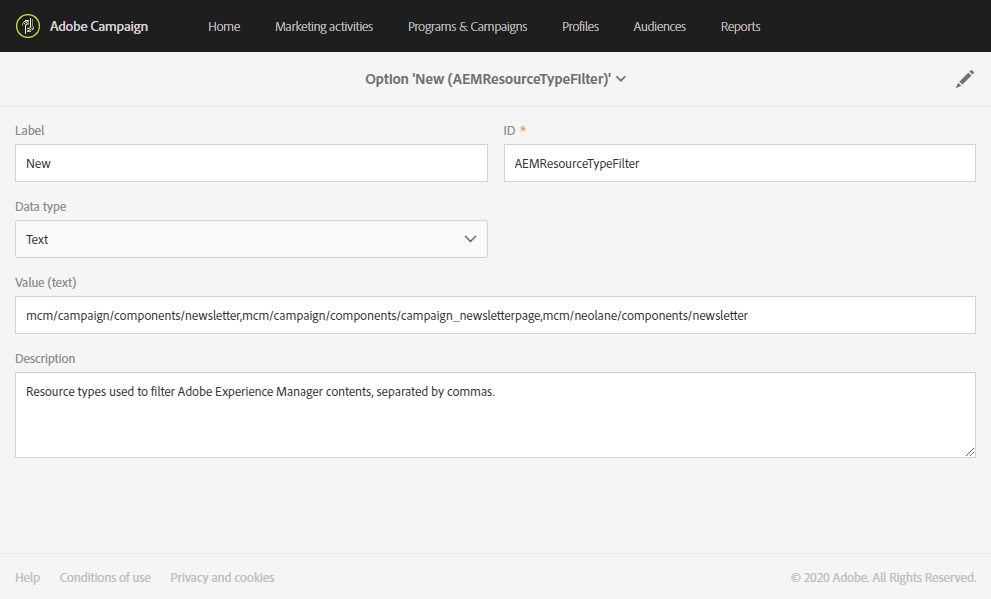Viewport: 991px width, 599px height.
Task: Open the Home menu
Action: (x=224, y=26)
